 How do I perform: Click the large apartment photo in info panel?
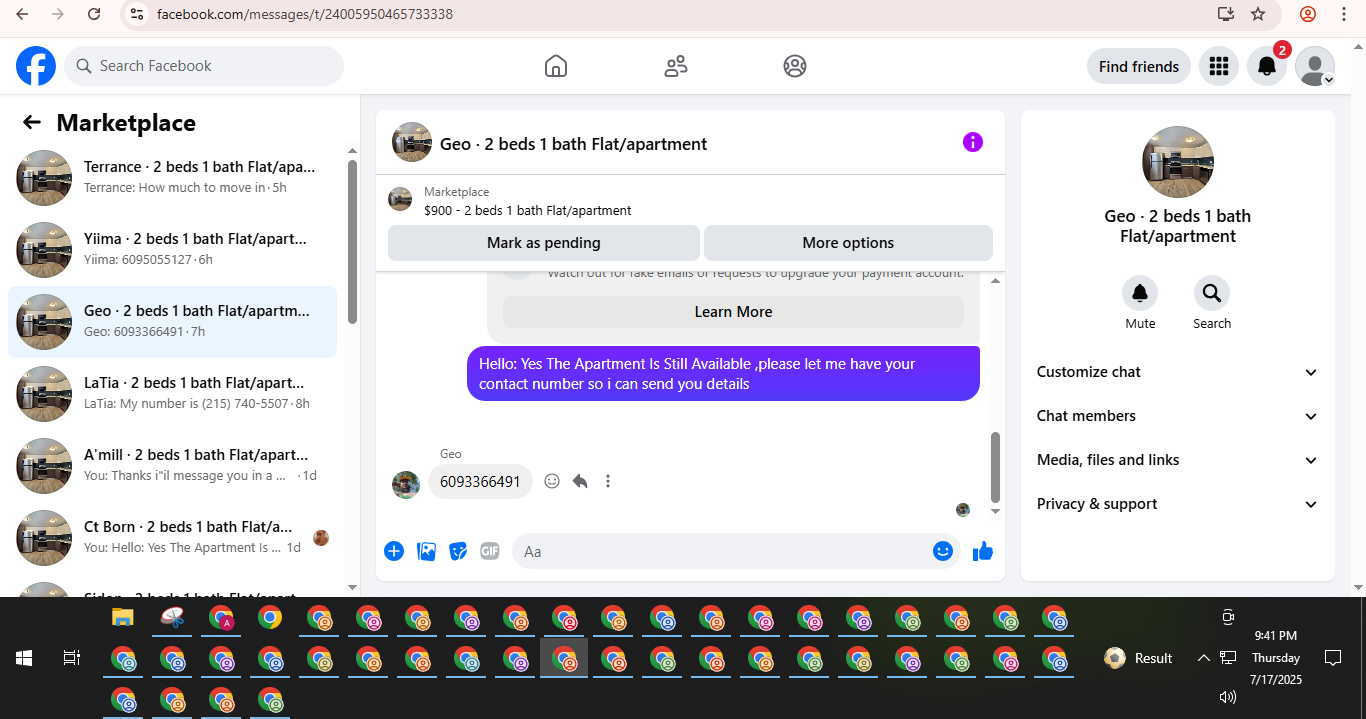pyautogui.click(x=1178, y=162)
